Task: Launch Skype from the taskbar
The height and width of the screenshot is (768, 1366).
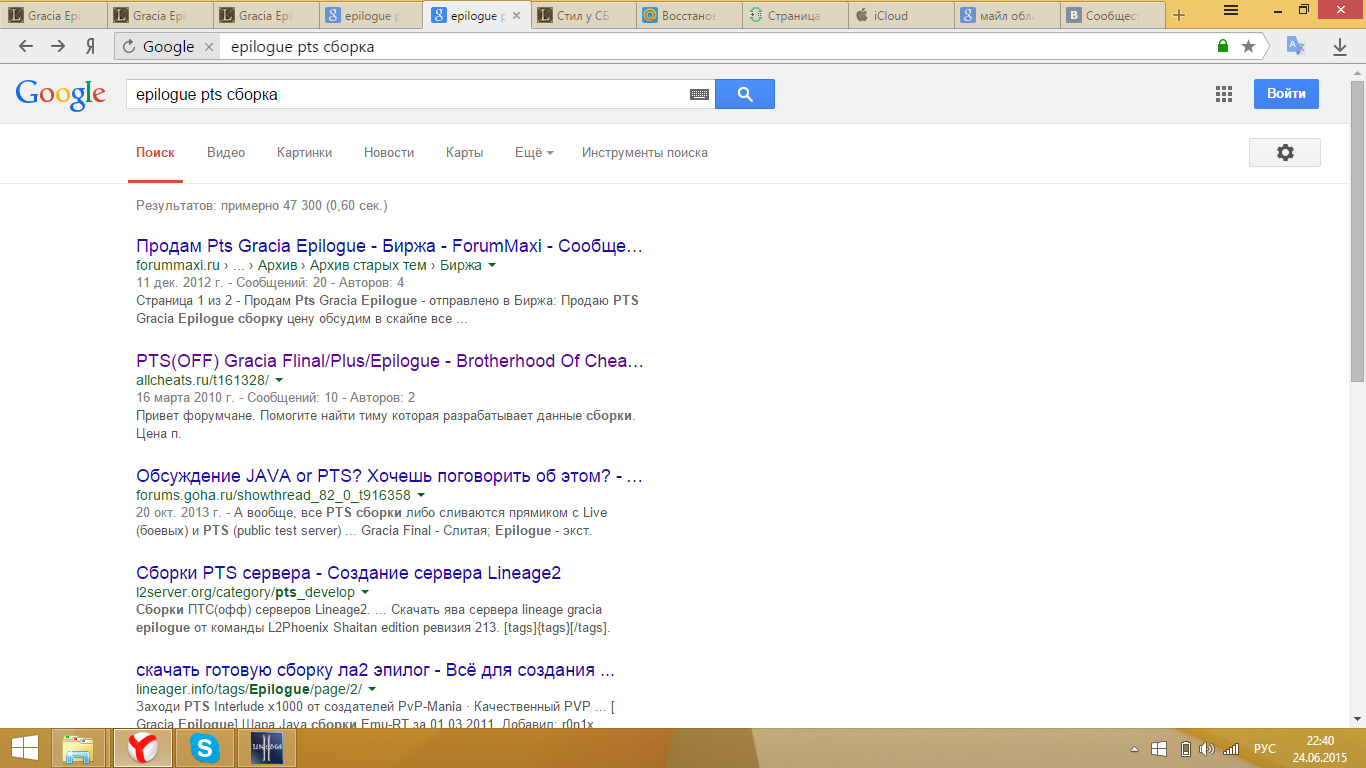Action: 205,748
